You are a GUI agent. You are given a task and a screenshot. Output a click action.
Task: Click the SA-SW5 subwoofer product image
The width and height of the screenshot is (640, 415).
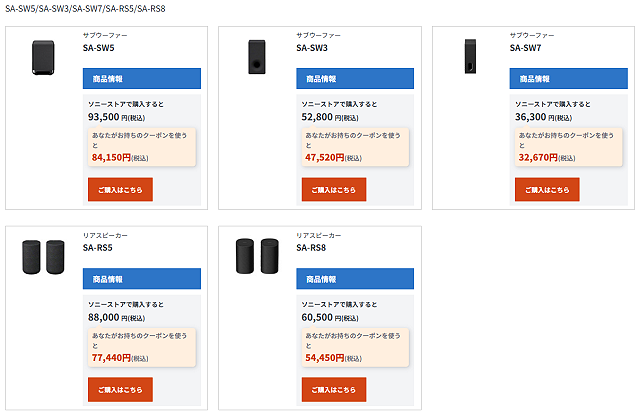43,58
